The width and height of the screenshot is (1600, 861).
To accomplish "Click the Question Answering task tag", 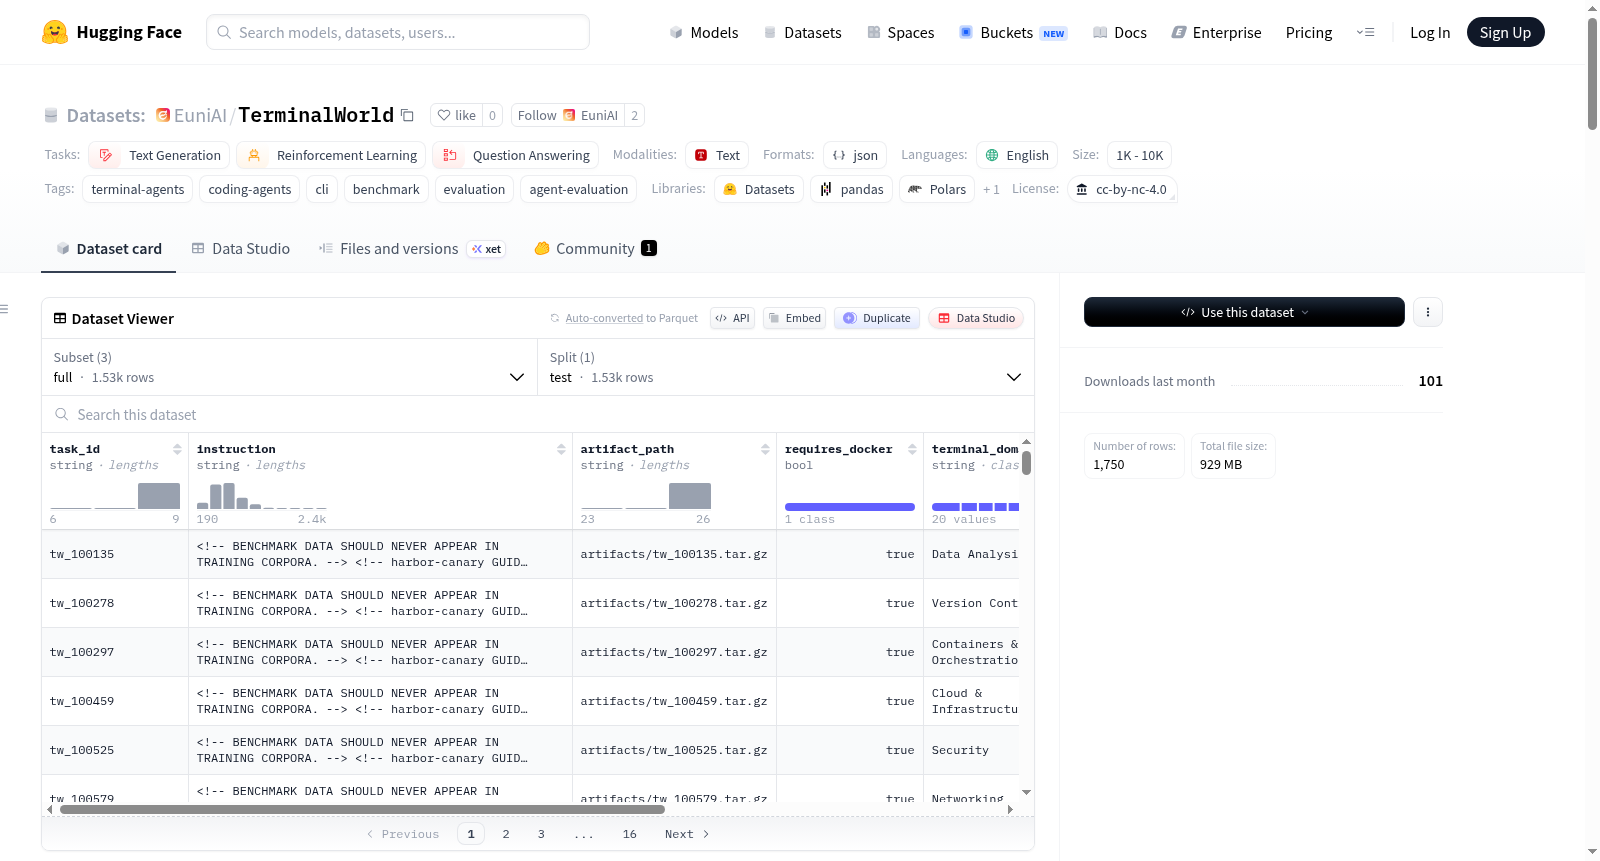I will pyautogui.click(x=516, y=155).
